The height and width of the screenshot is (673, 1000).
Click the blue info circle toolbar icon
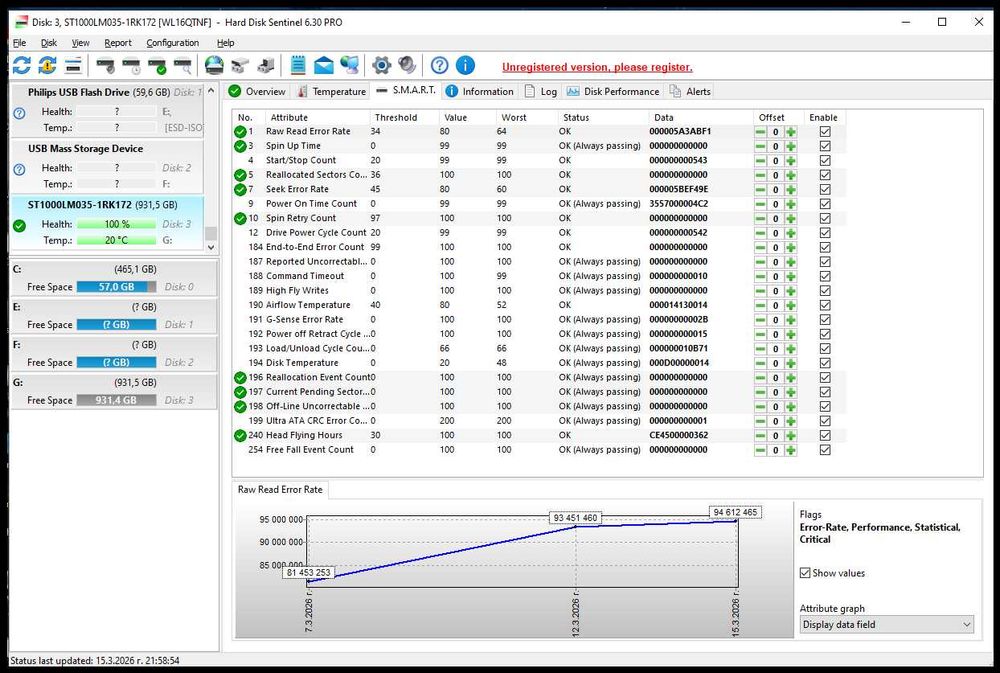465,66
